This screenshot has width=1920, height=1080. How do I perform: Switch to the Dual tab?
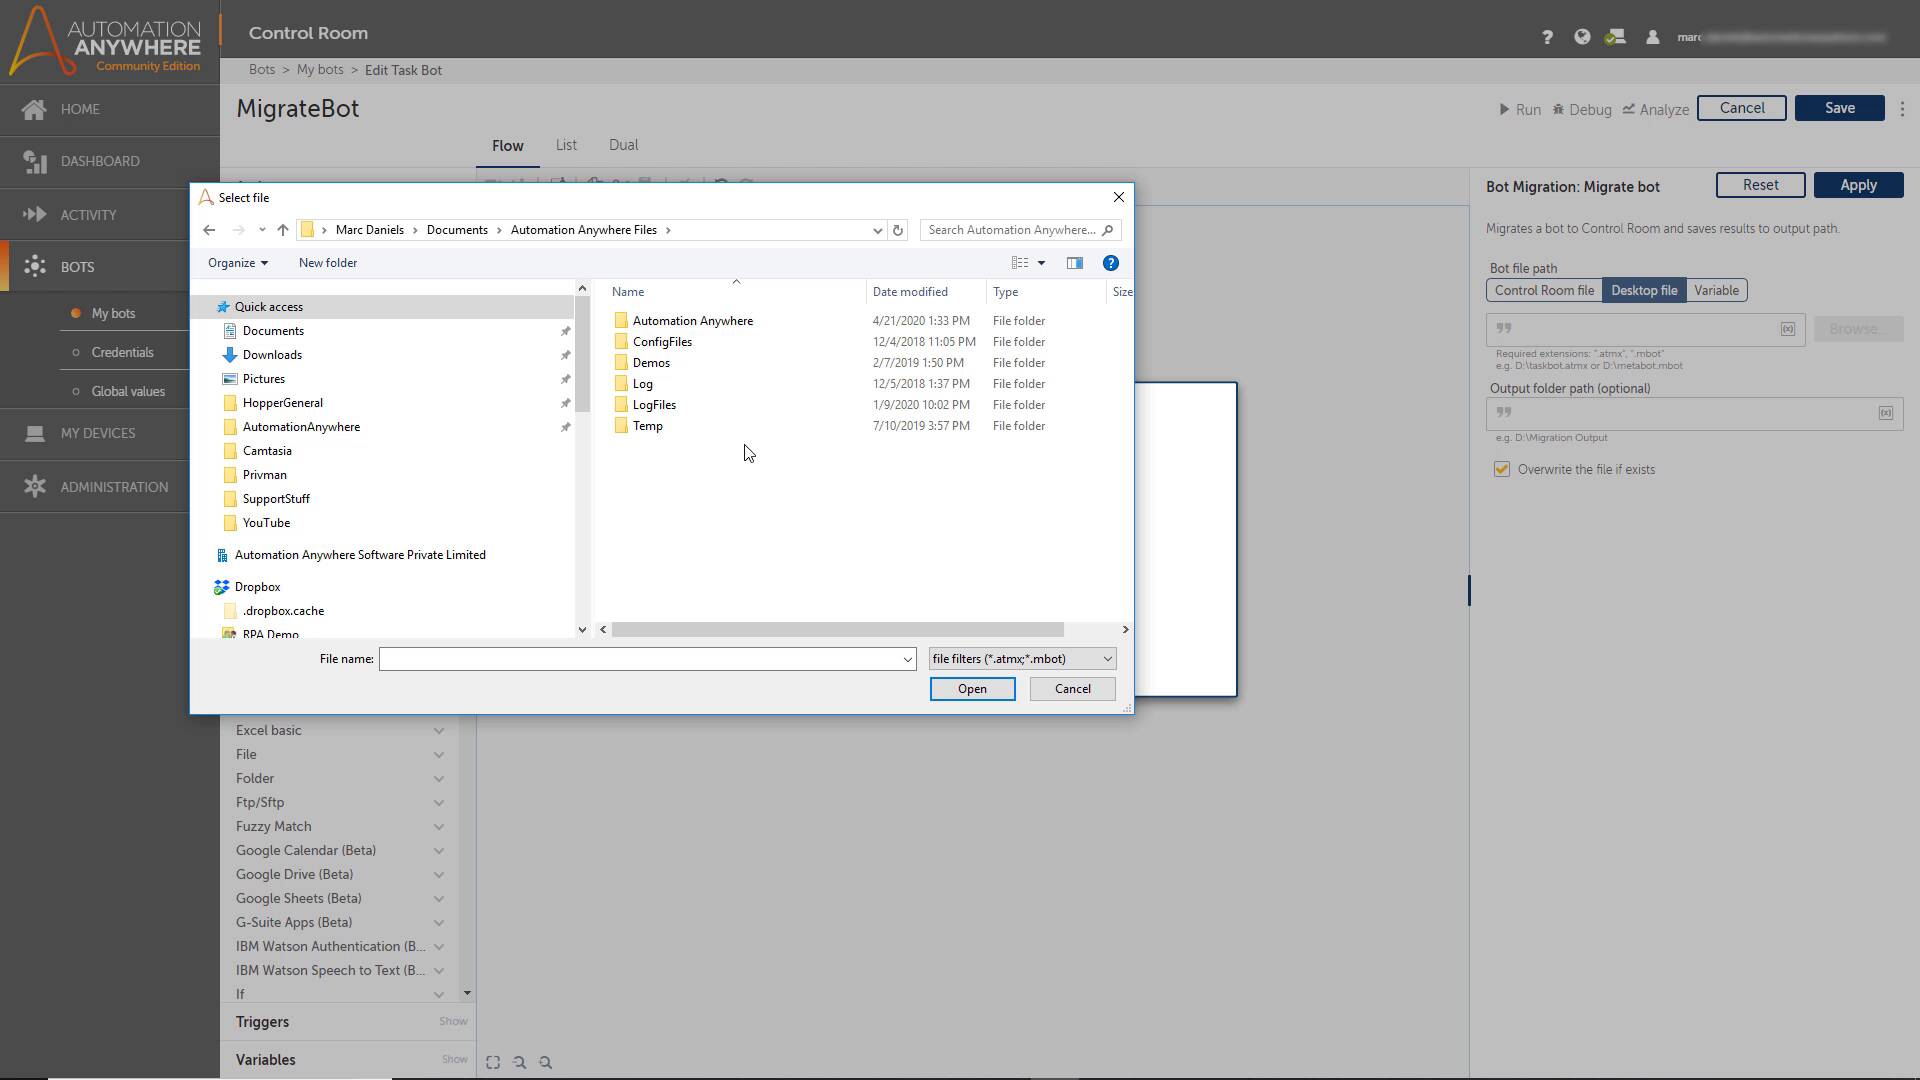[623, 145]
